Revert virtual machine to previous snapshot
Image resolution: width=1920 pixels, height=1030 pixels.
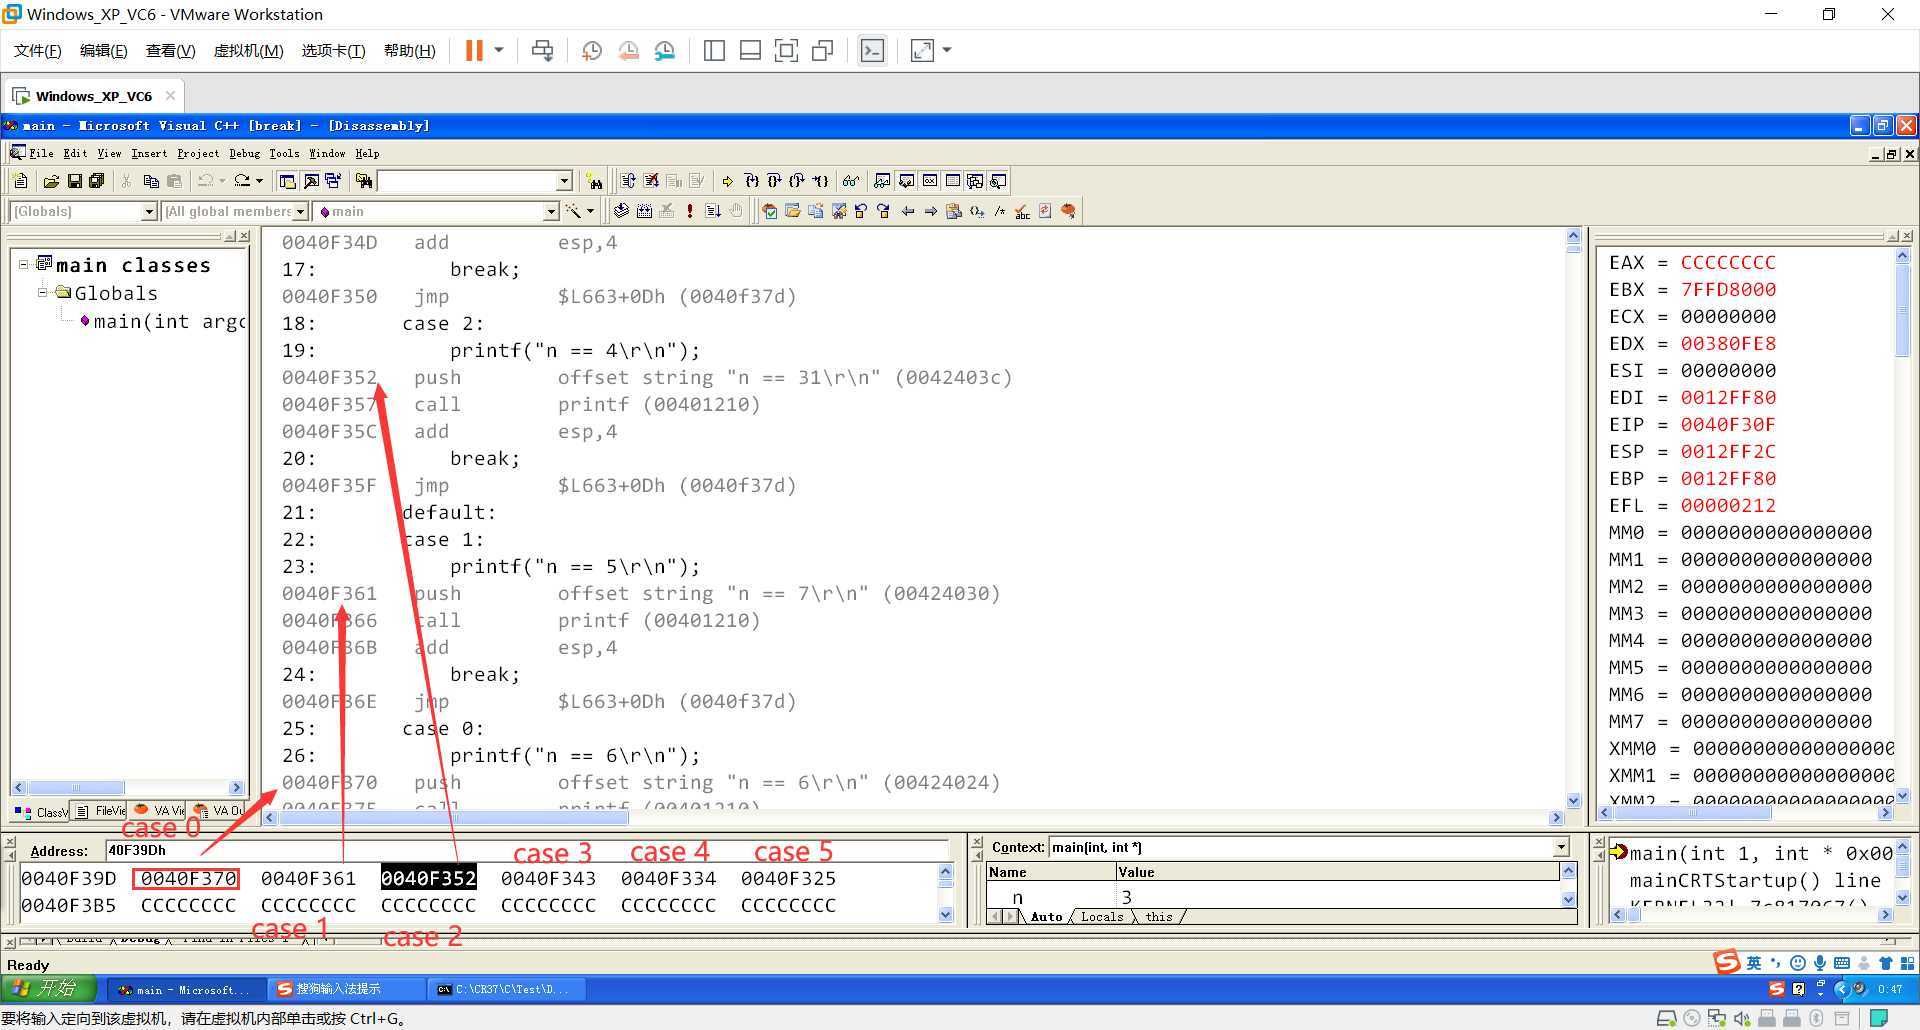click(628, 50)
